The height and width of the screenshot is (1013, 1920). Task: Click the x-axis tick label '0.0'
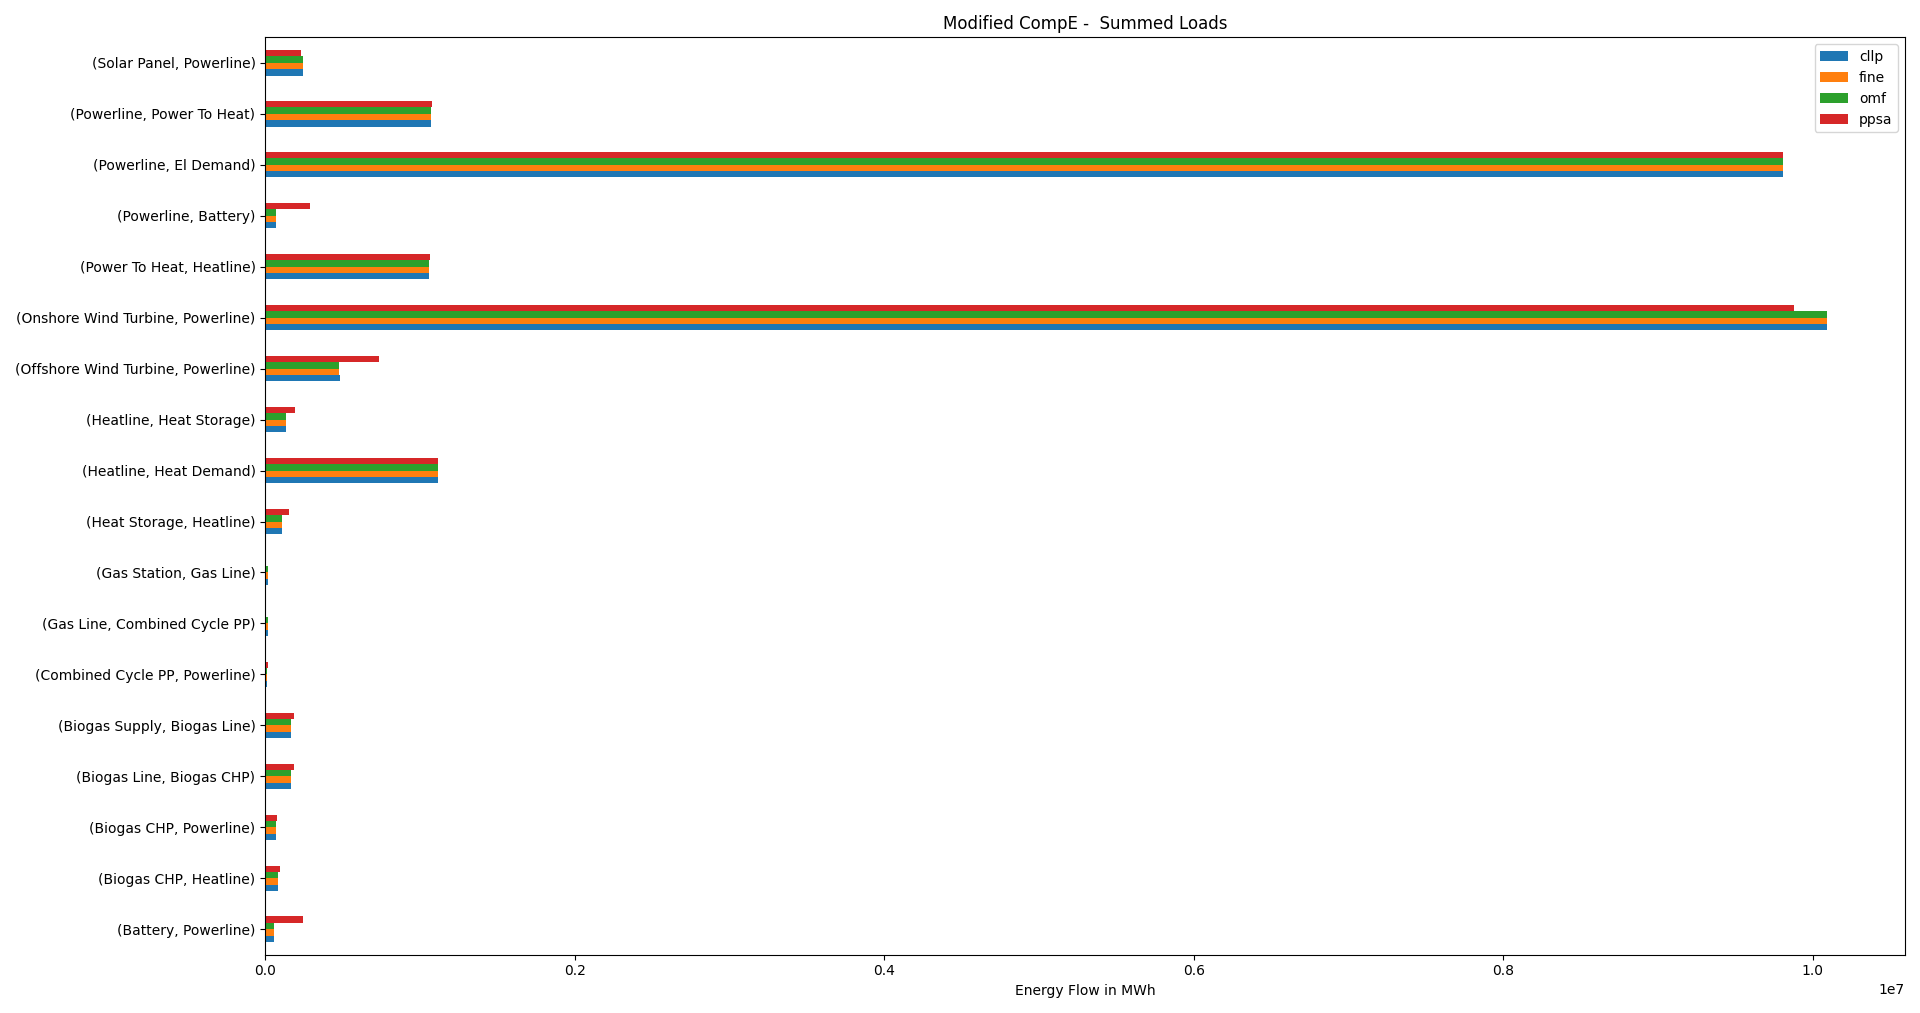(265, 969)
